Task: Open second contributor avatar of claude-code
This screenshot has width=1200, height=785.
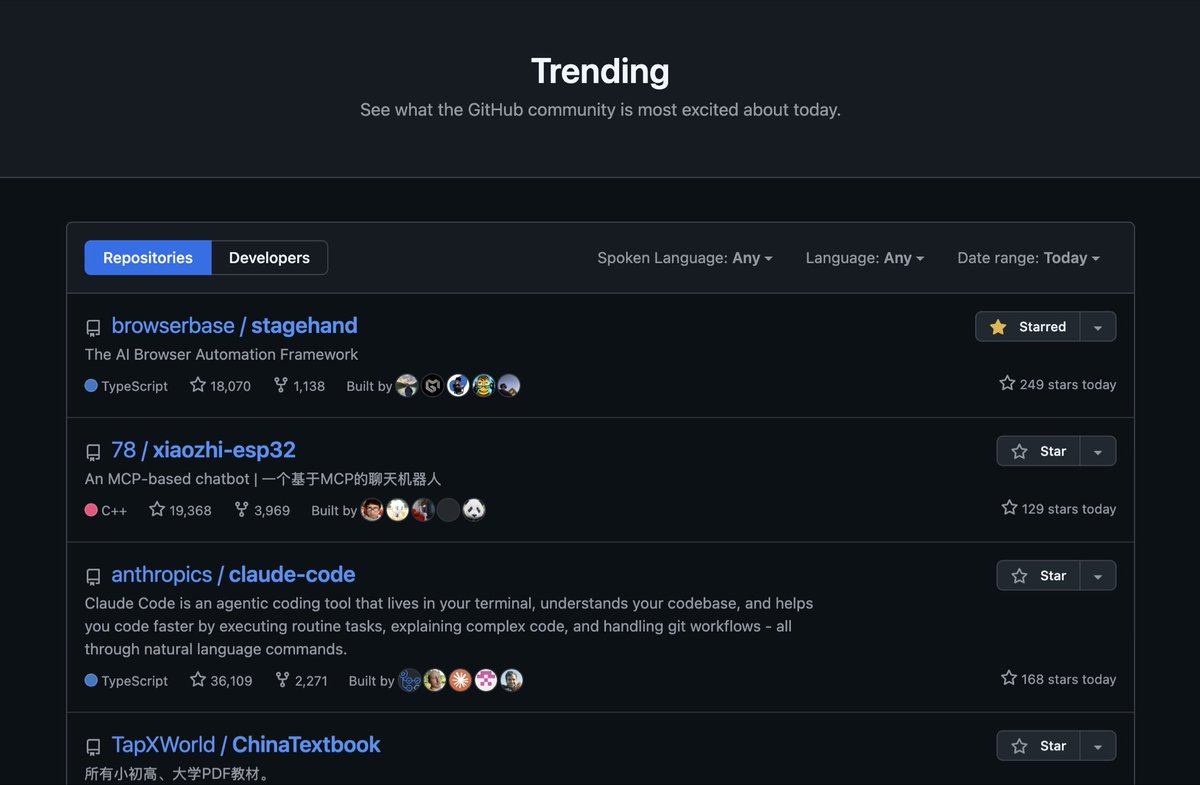Action: [x=435, y=680]
